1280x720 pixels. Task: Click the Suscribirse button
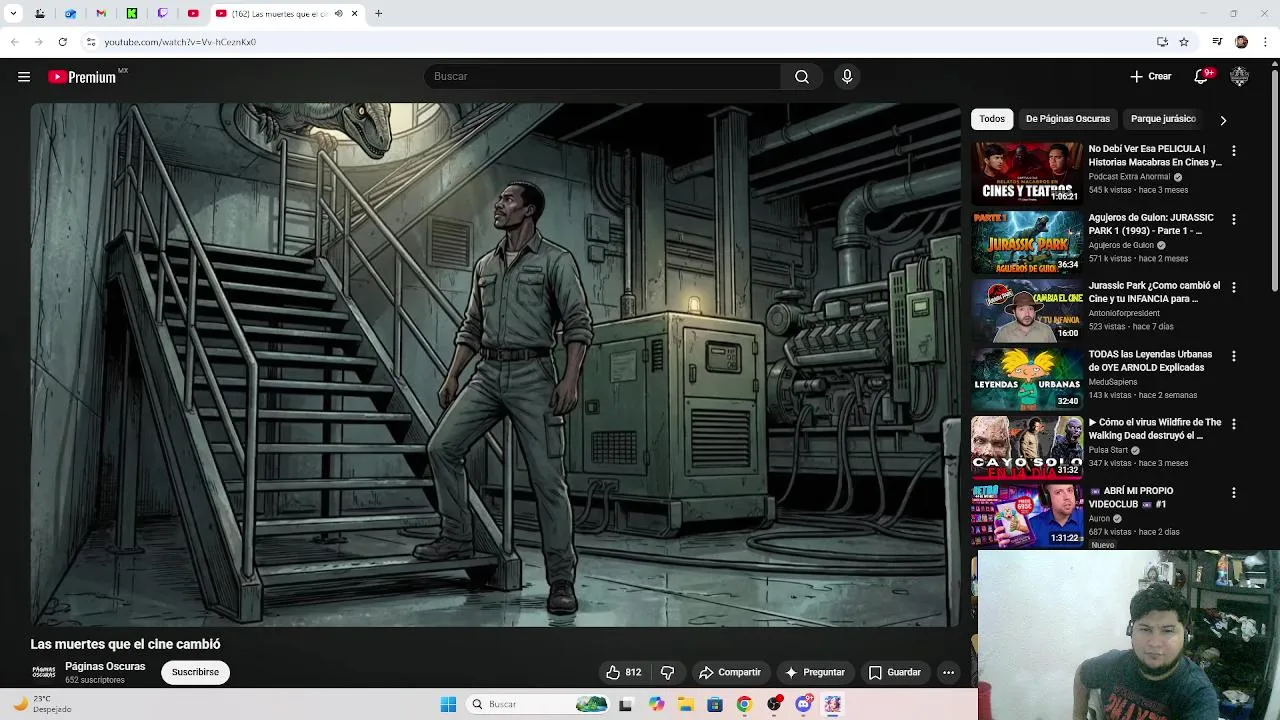(x=195, y=672)
